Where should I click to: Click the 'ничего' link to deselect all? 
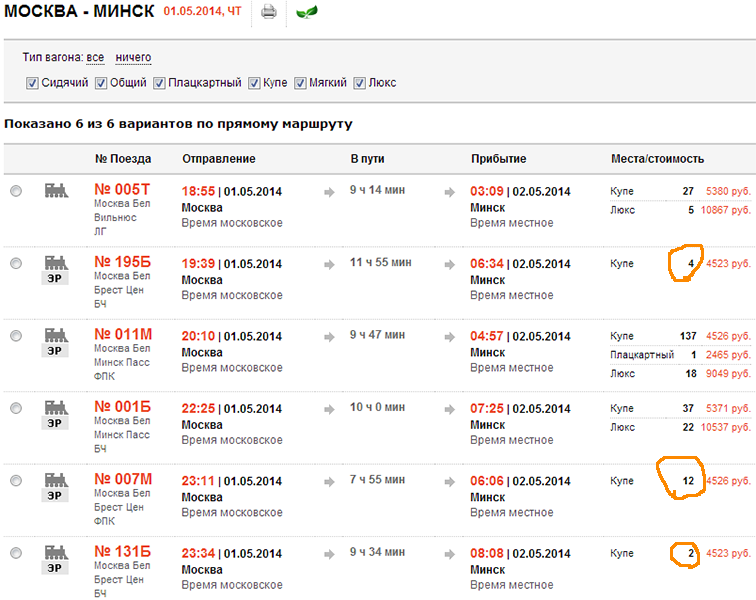pos(133,58)
